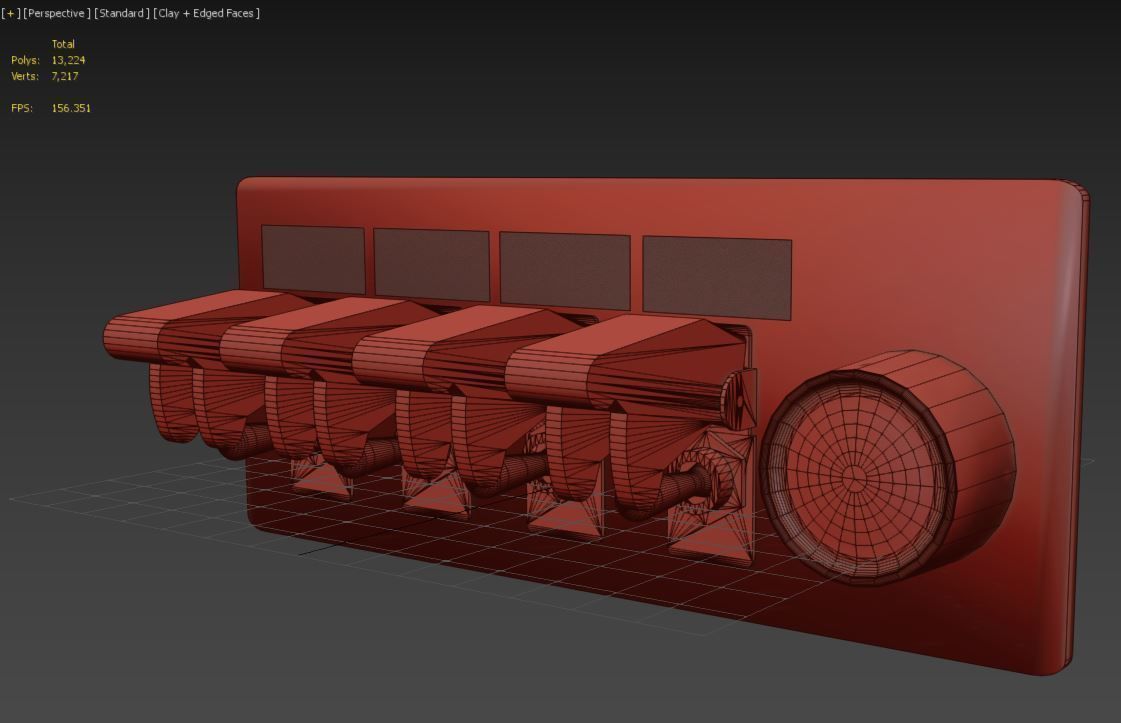Select the Polys count value 13,224

pyautogui.click(x=68, y=60)
